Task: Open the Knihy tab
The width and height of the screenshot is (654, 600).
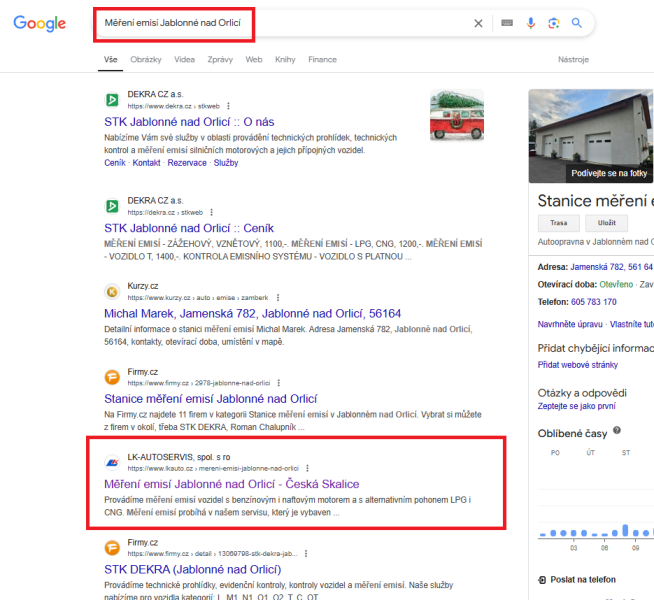Action: tap(285, 59)
